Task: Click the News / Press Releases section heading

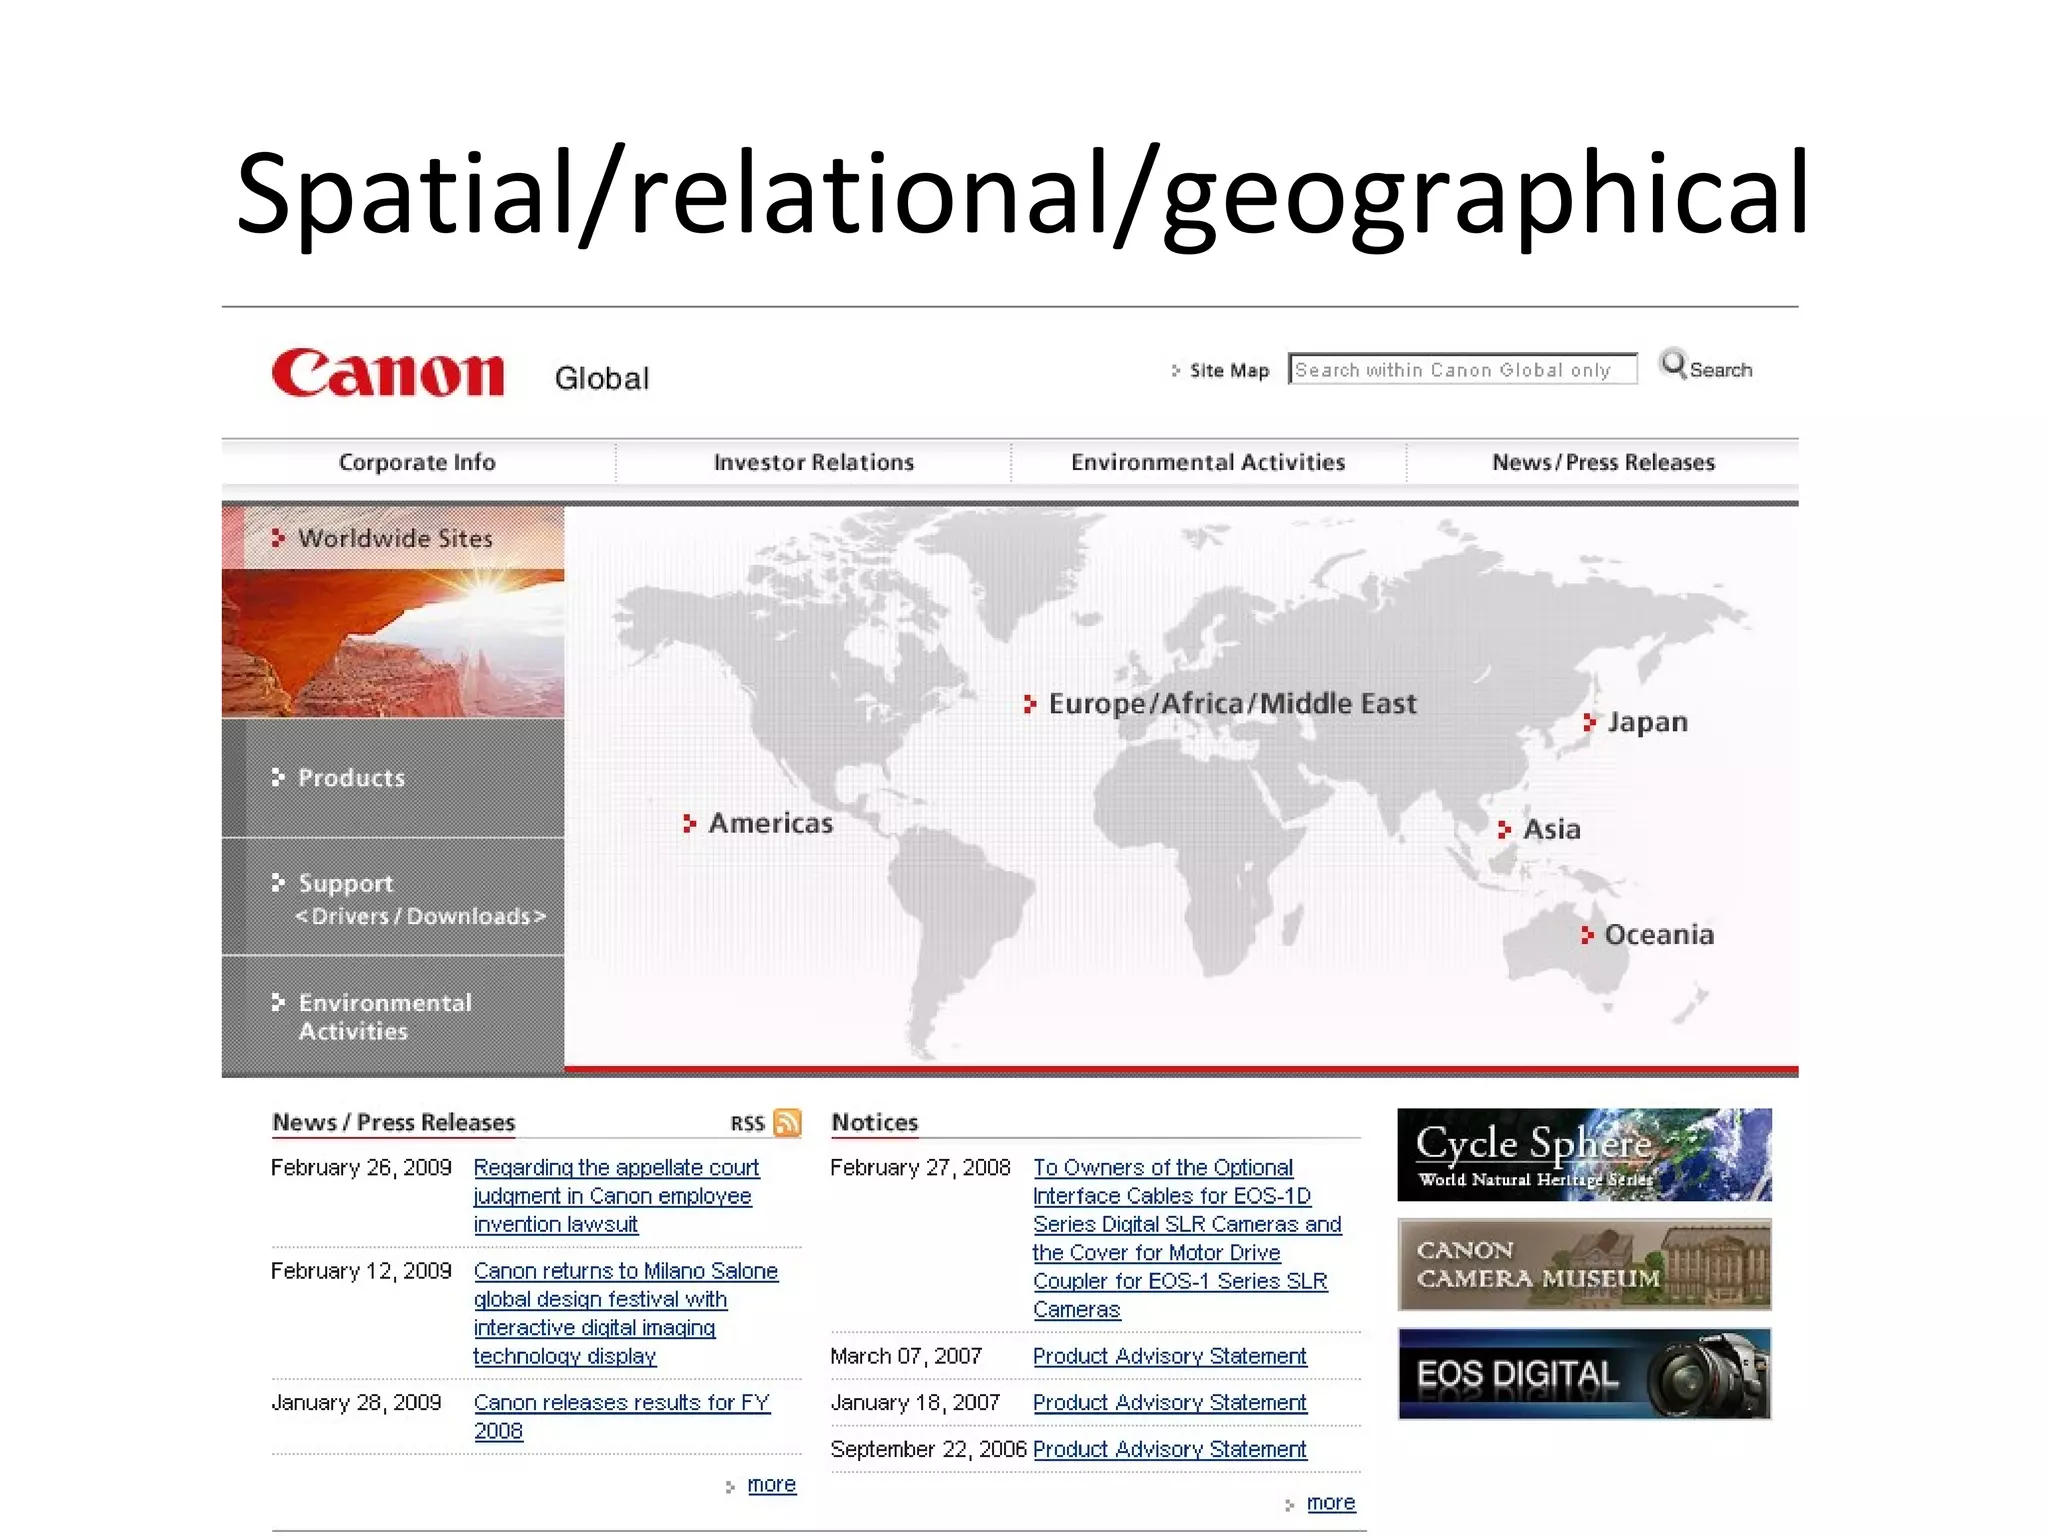Action: (x=393, y=1123)
